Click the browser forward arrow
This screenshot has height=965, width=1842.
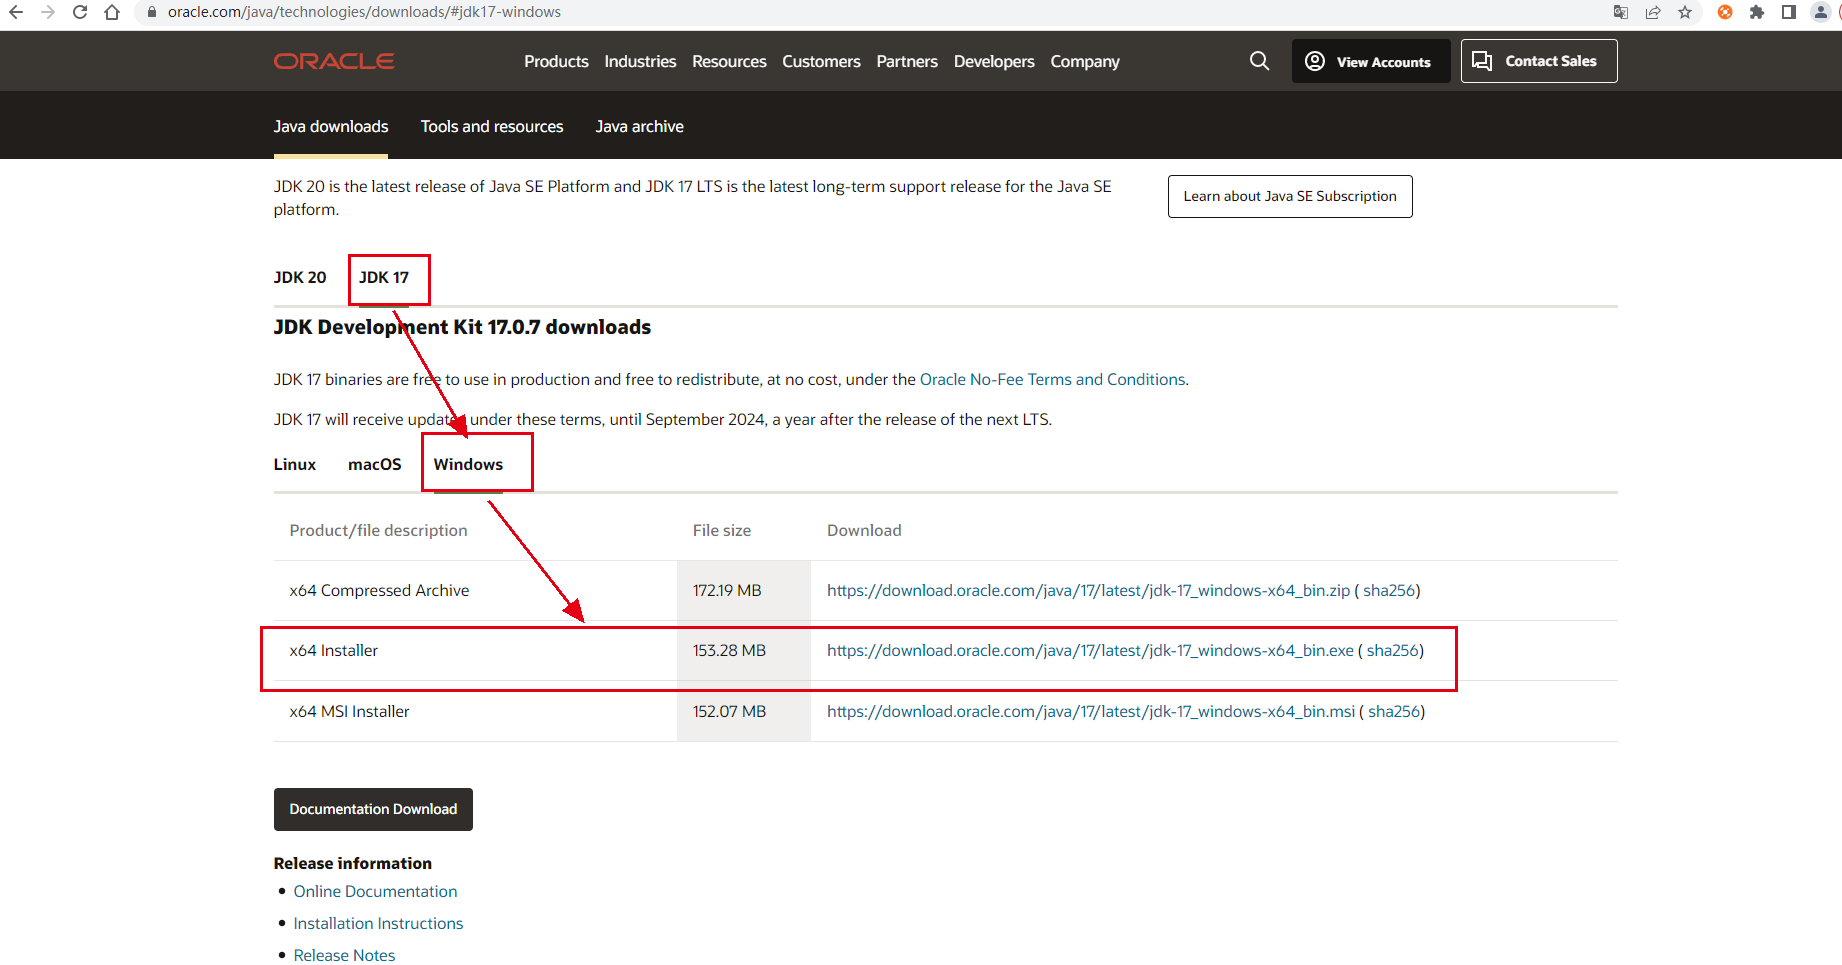coord(48,12)
